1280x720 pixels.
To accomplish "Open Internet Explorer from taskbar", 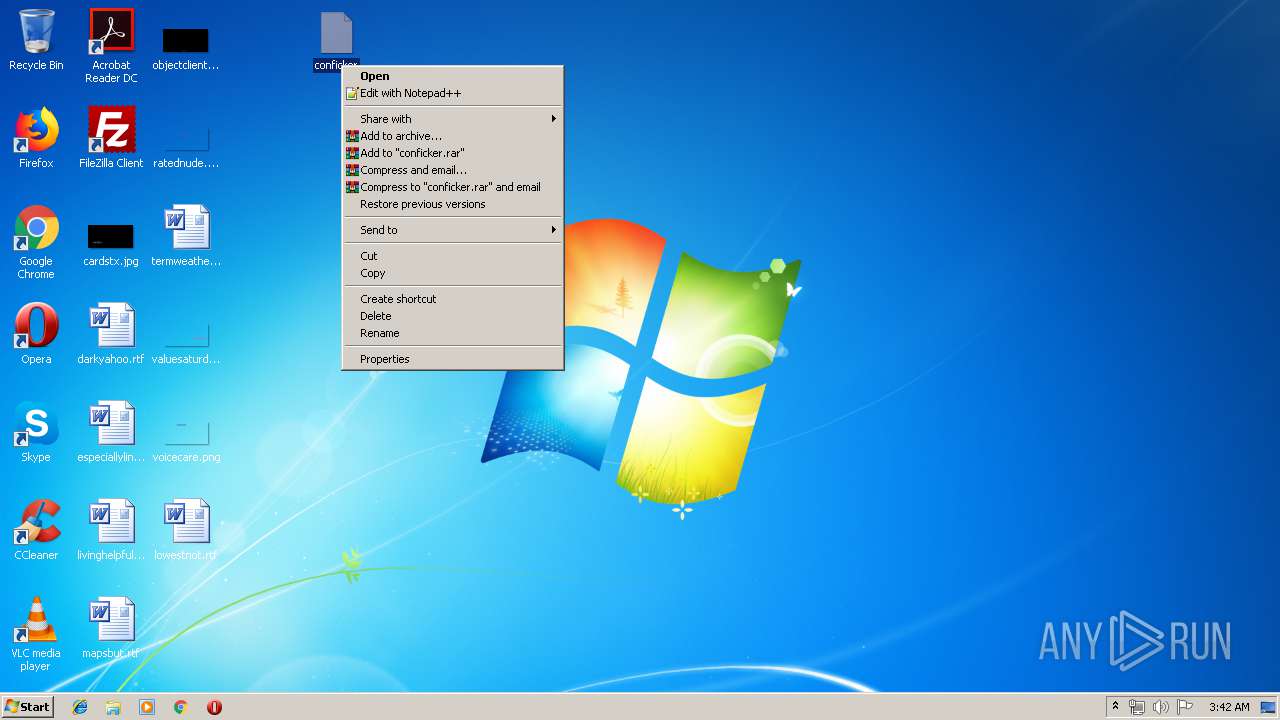I will 80,707.
